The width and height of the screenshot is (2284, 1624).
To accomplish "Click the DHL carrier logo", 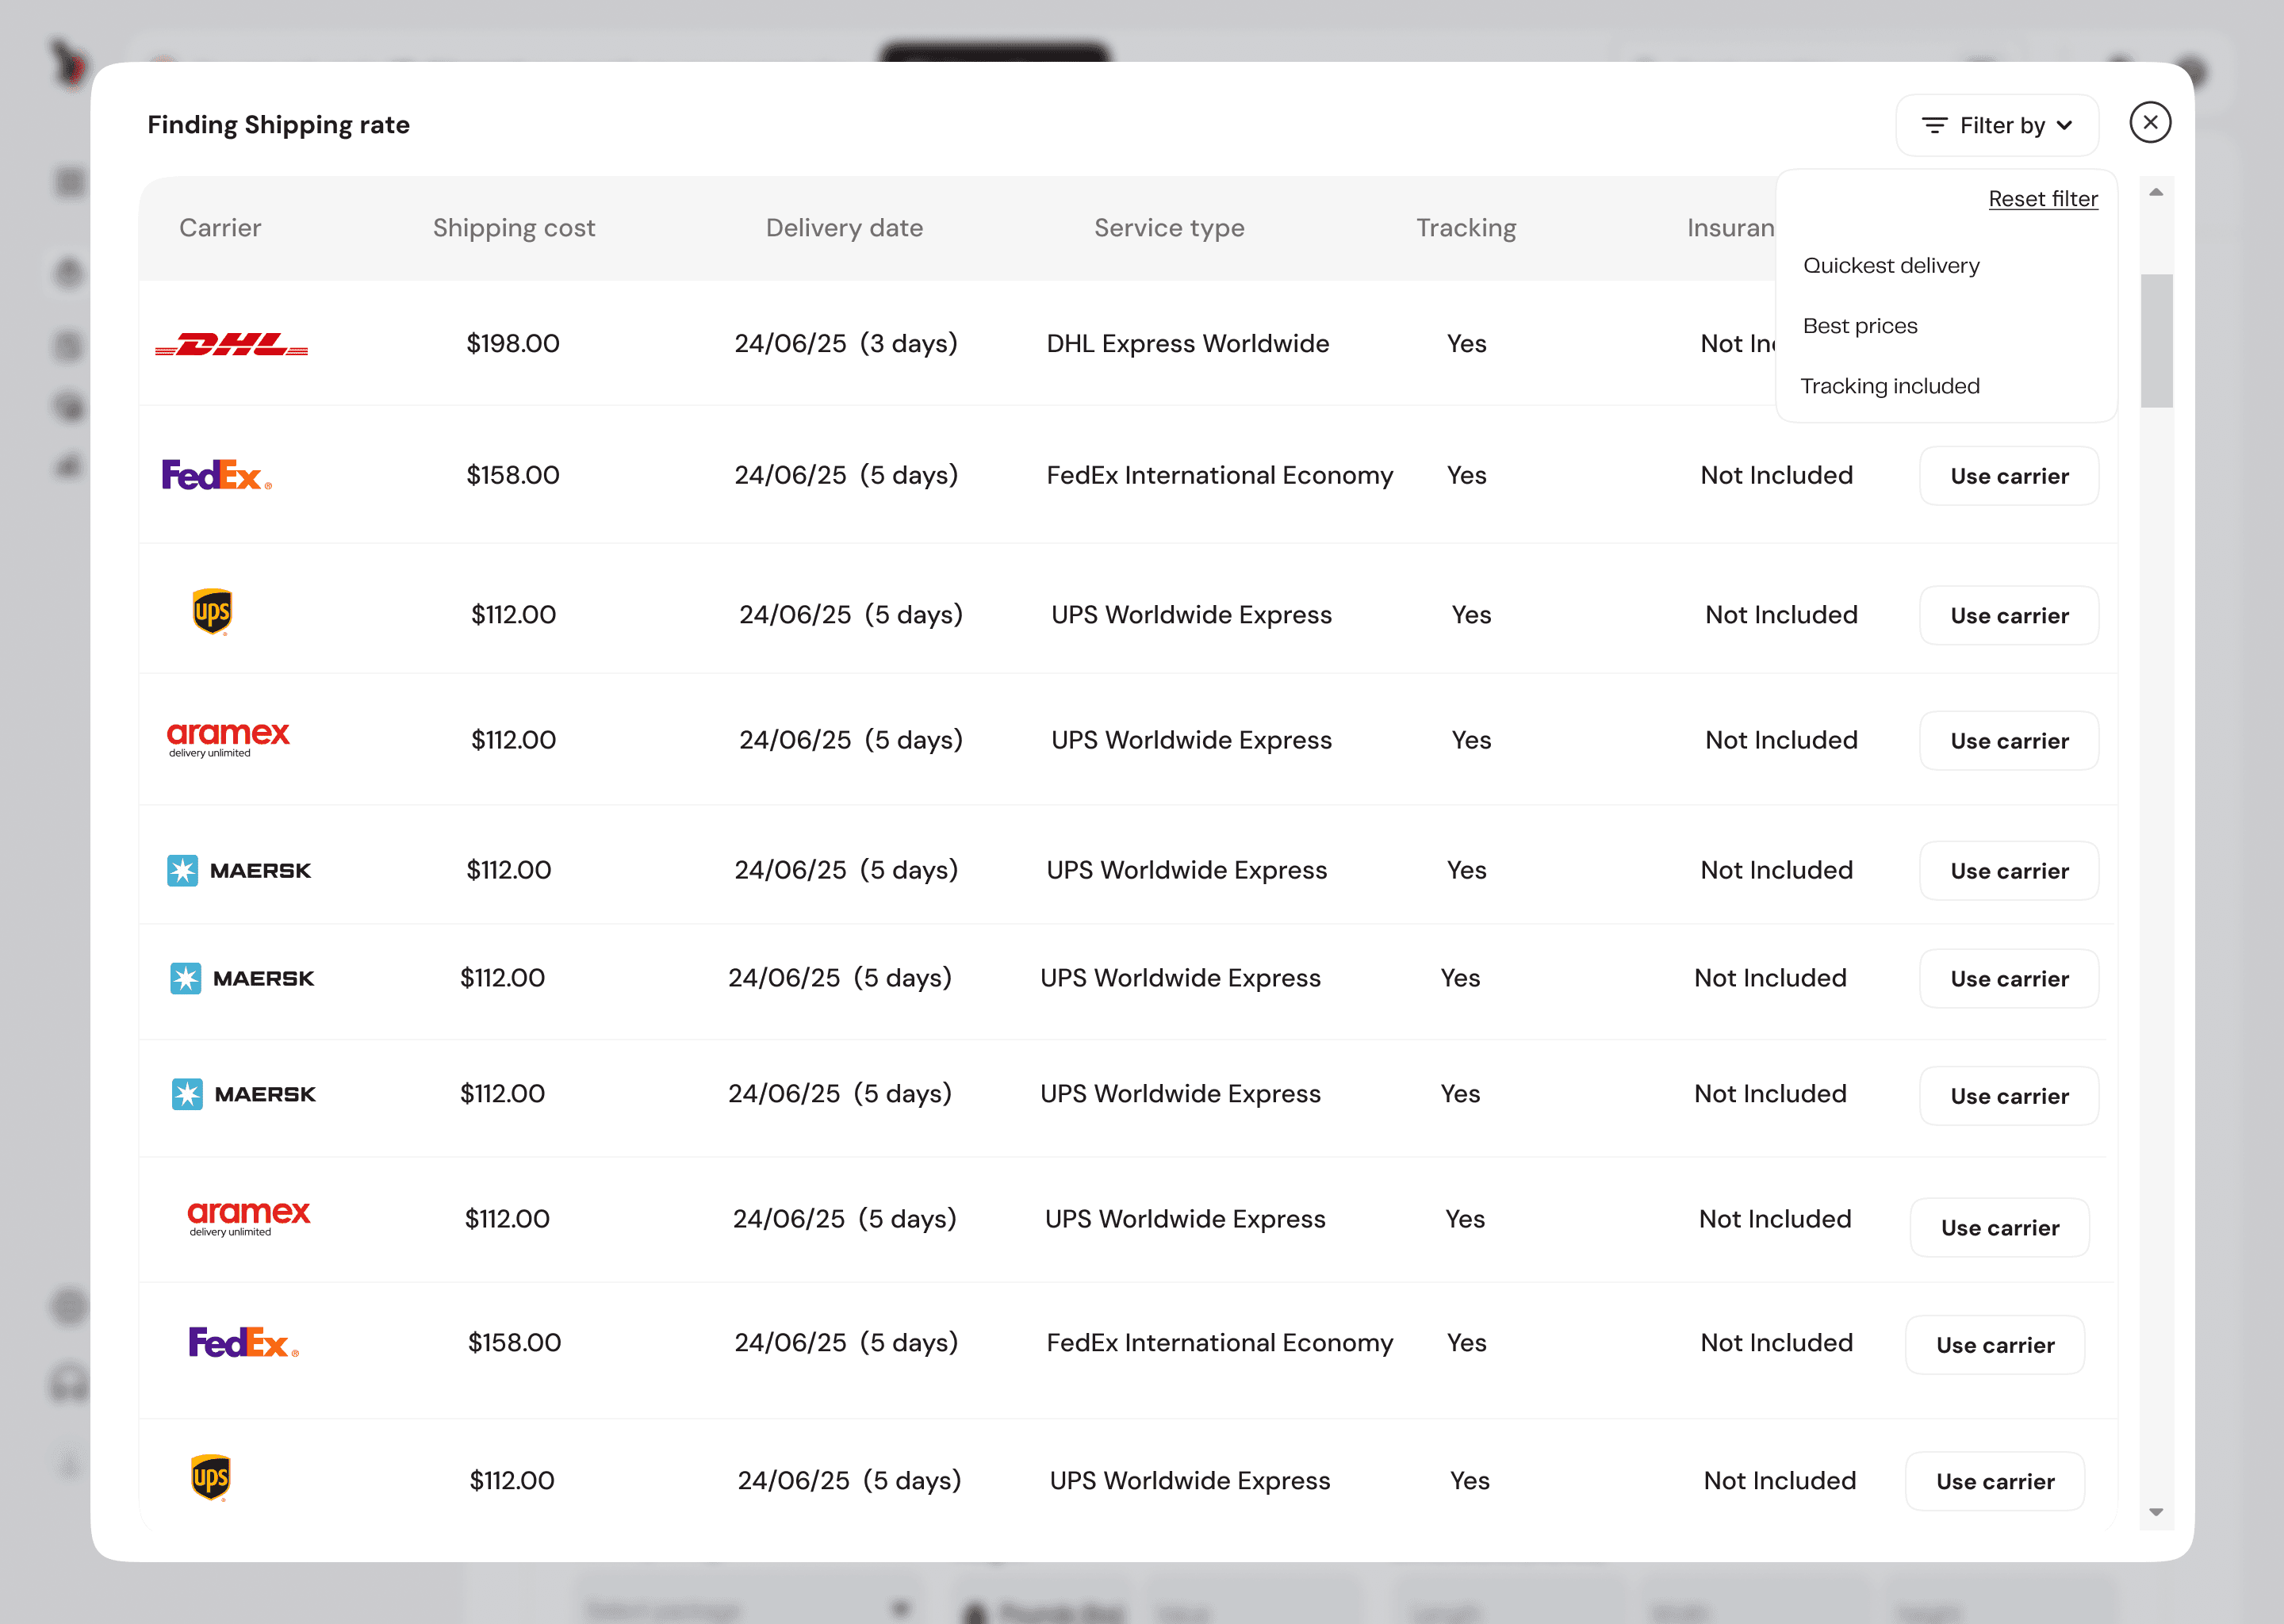I will (x=232, y=345).
